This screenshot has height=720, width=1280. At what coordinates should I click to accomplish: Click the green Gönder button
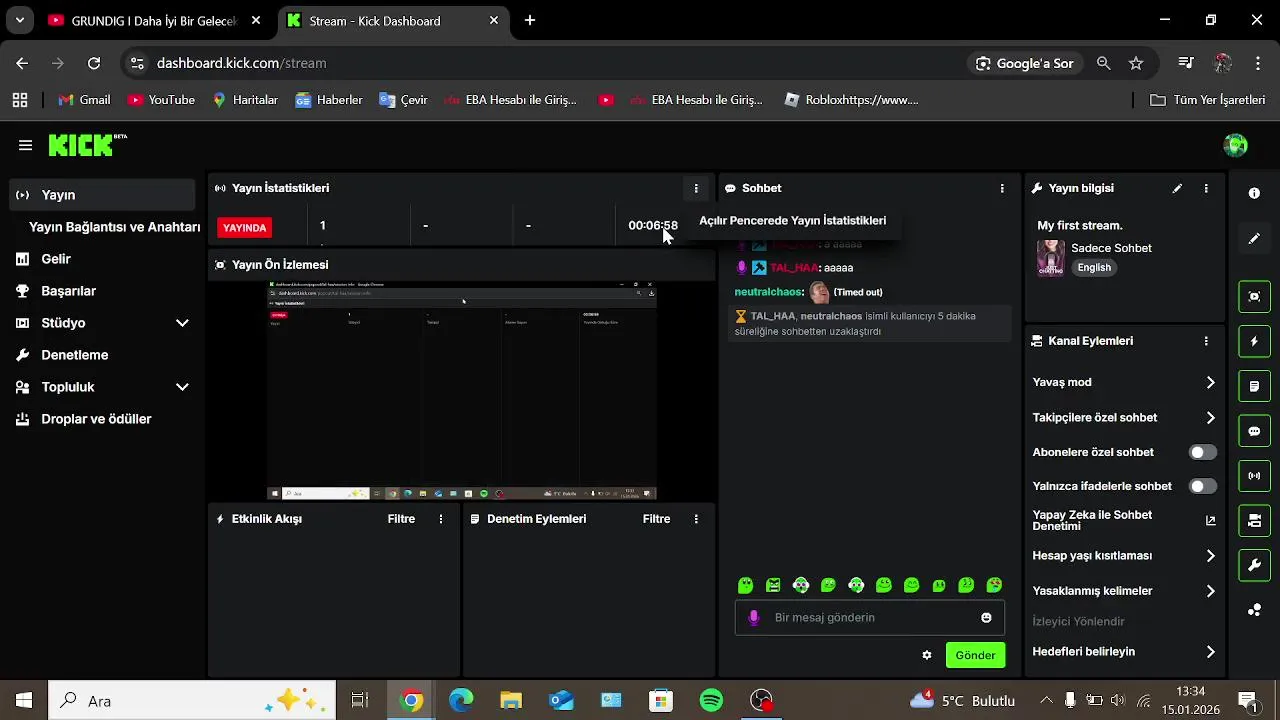975,656
